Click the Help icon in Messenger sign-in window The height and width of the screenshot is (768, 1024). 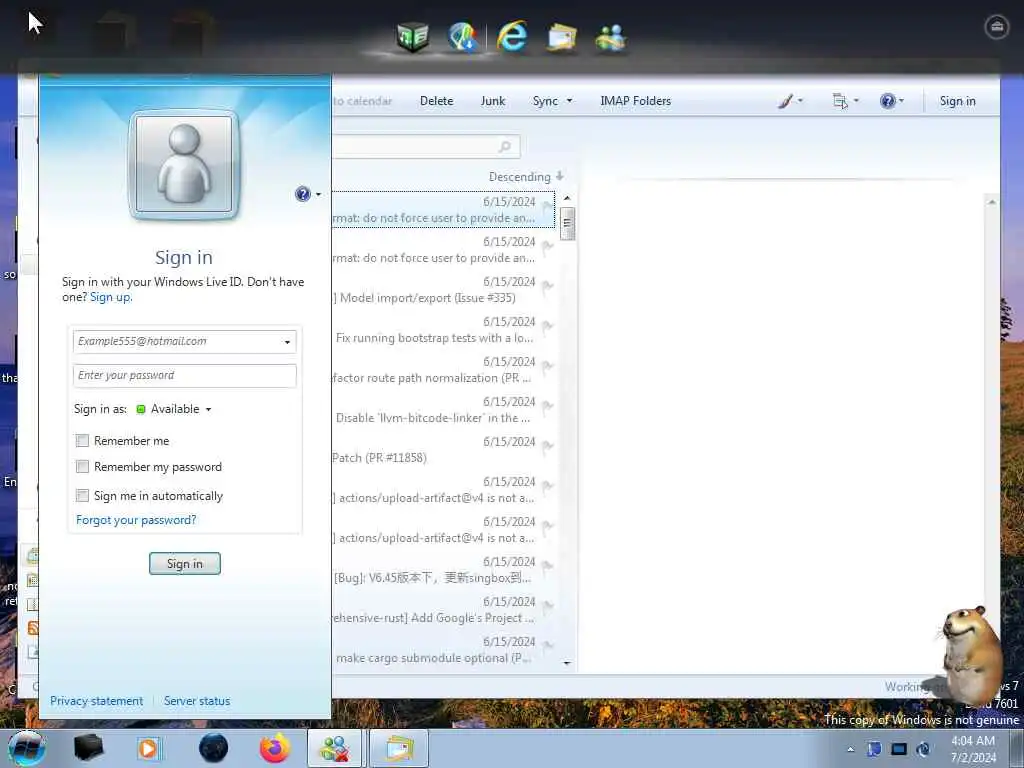point(302,194)
